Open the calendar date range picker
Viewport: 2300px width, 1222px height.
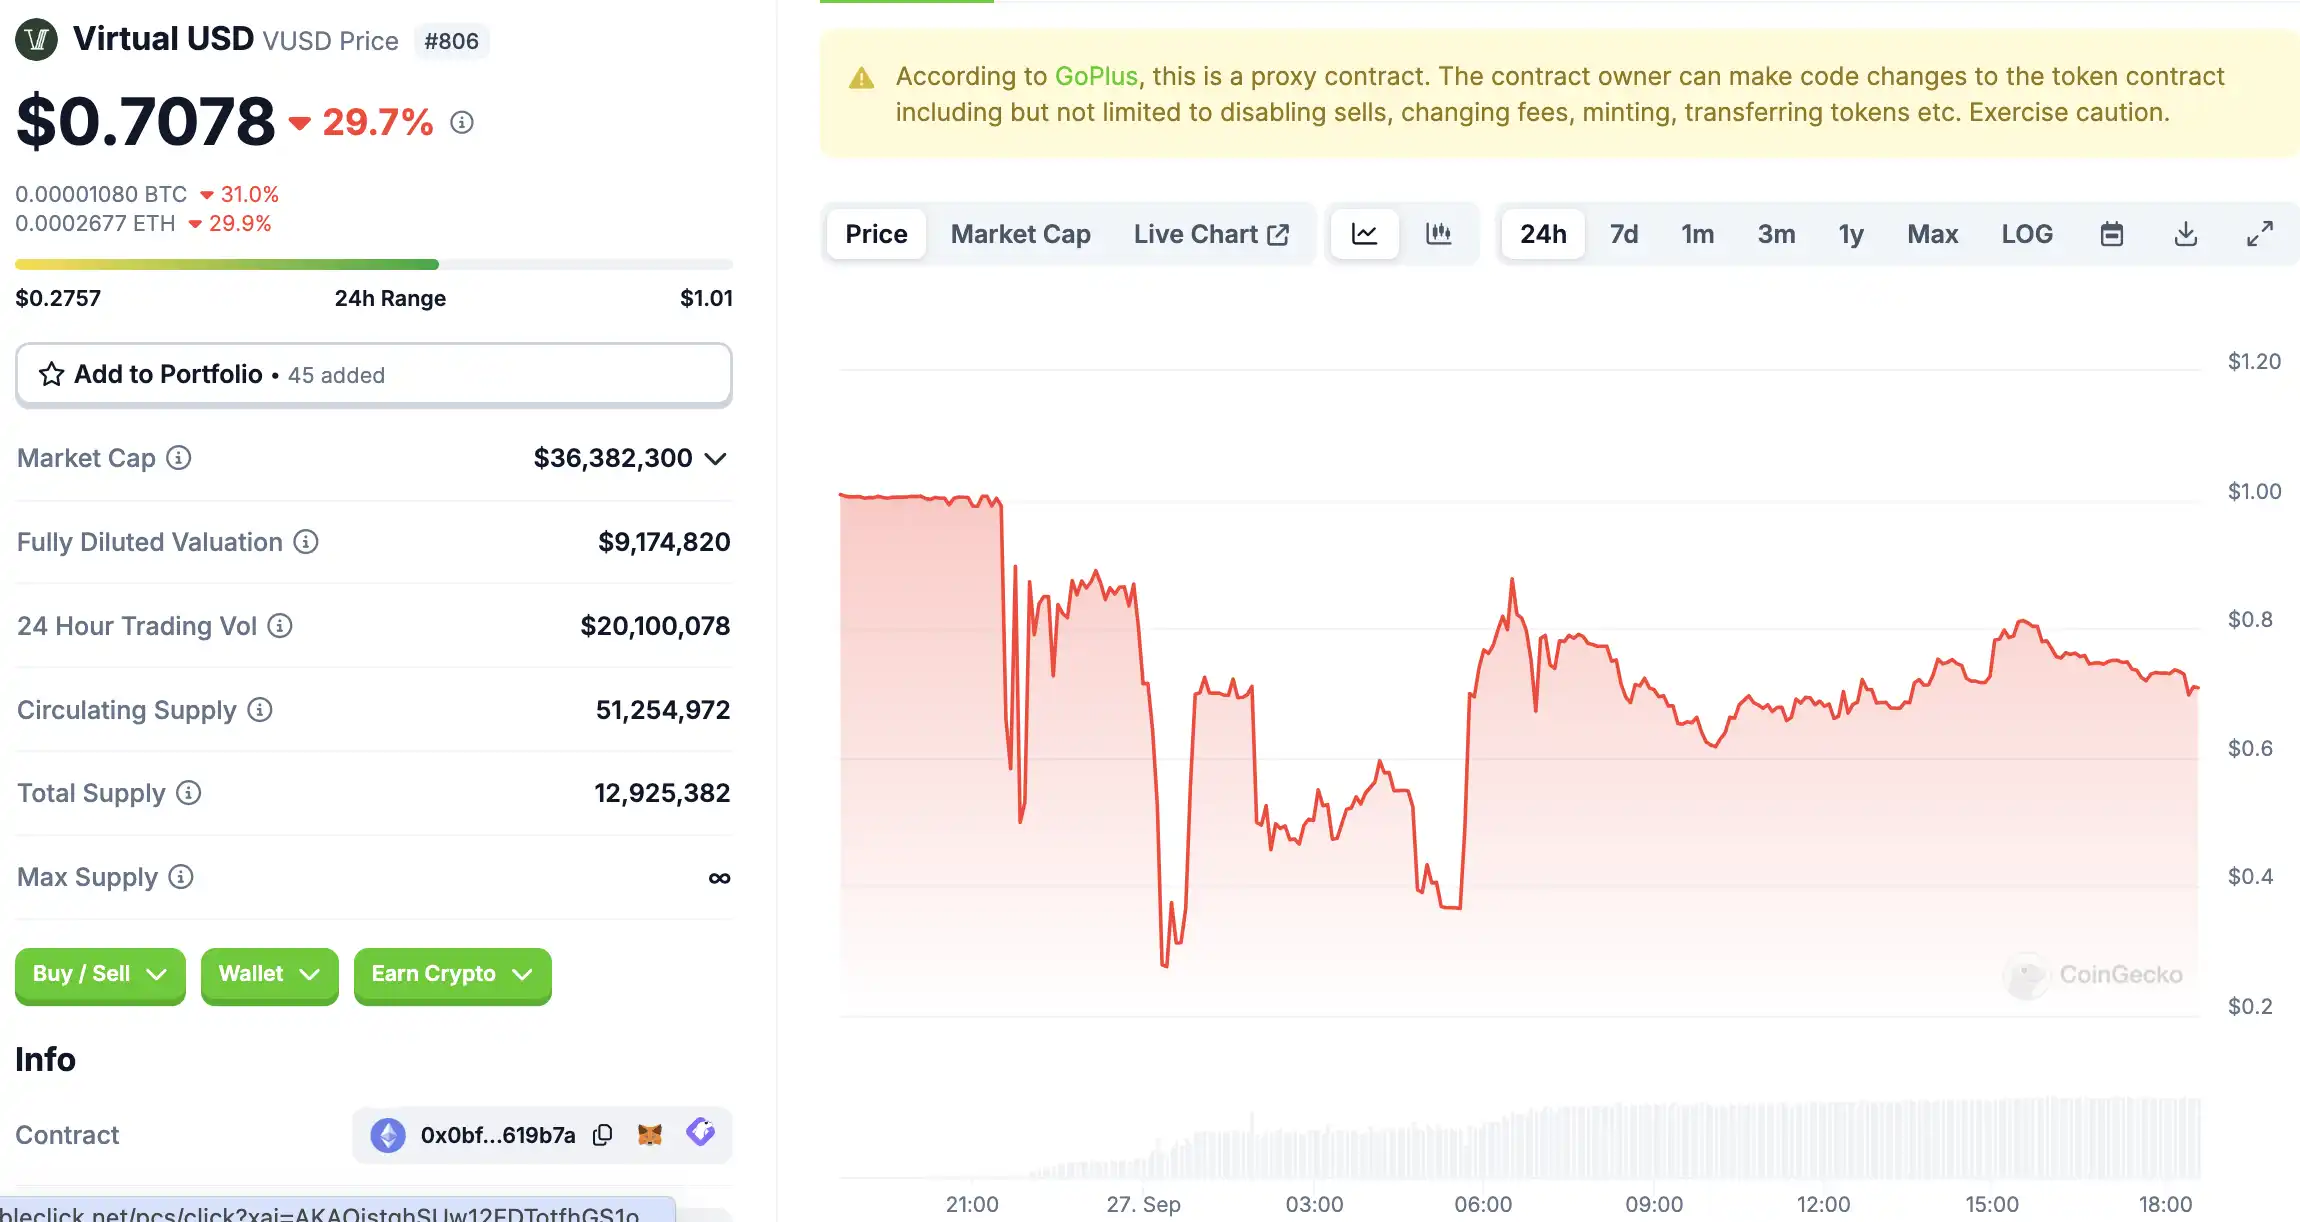[x=2111, y=234]
